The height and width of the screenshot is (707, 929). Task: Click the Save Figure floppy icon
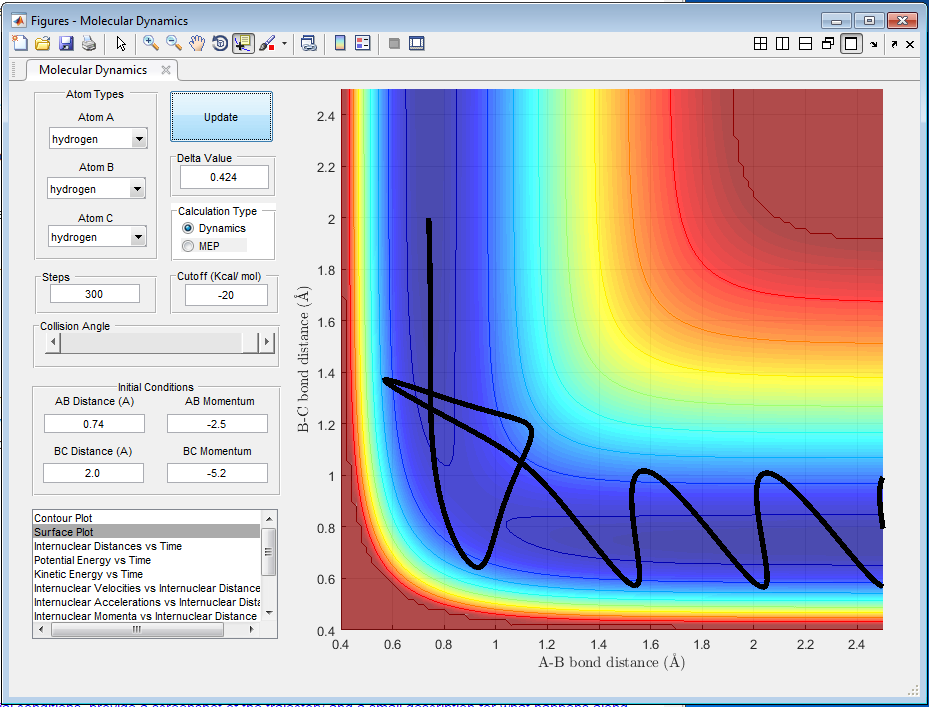click(66, 43)
